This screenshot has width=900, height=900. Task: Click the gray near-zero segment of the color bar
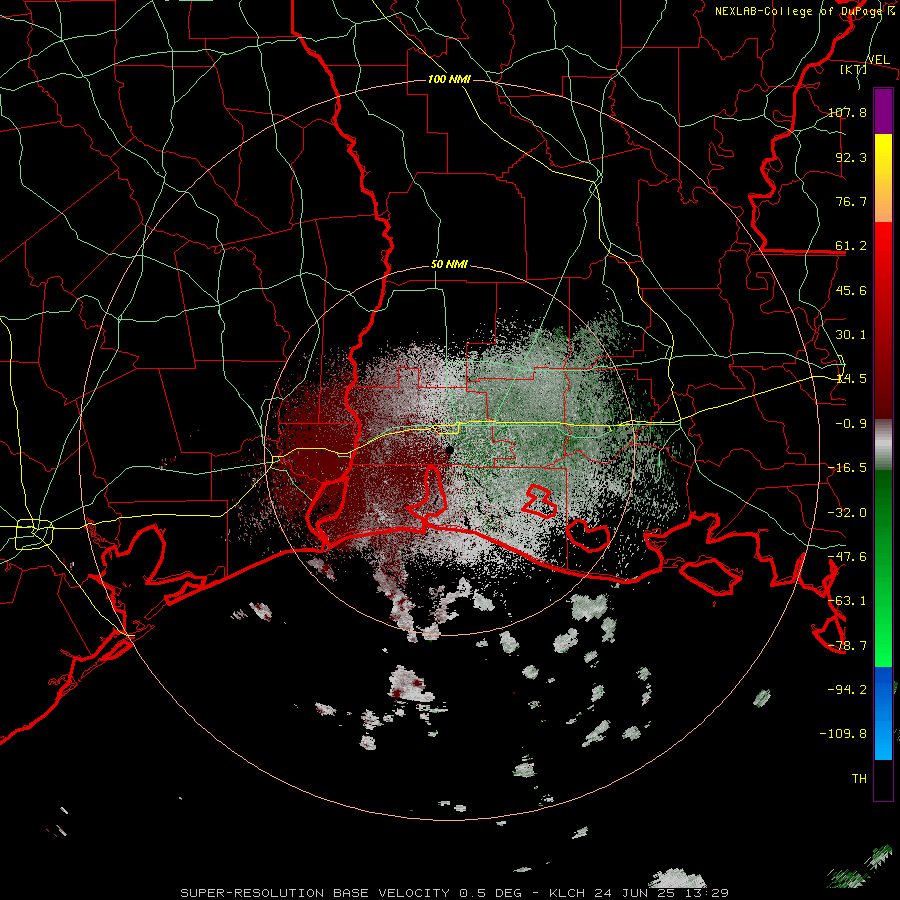(x=883, y=444)
